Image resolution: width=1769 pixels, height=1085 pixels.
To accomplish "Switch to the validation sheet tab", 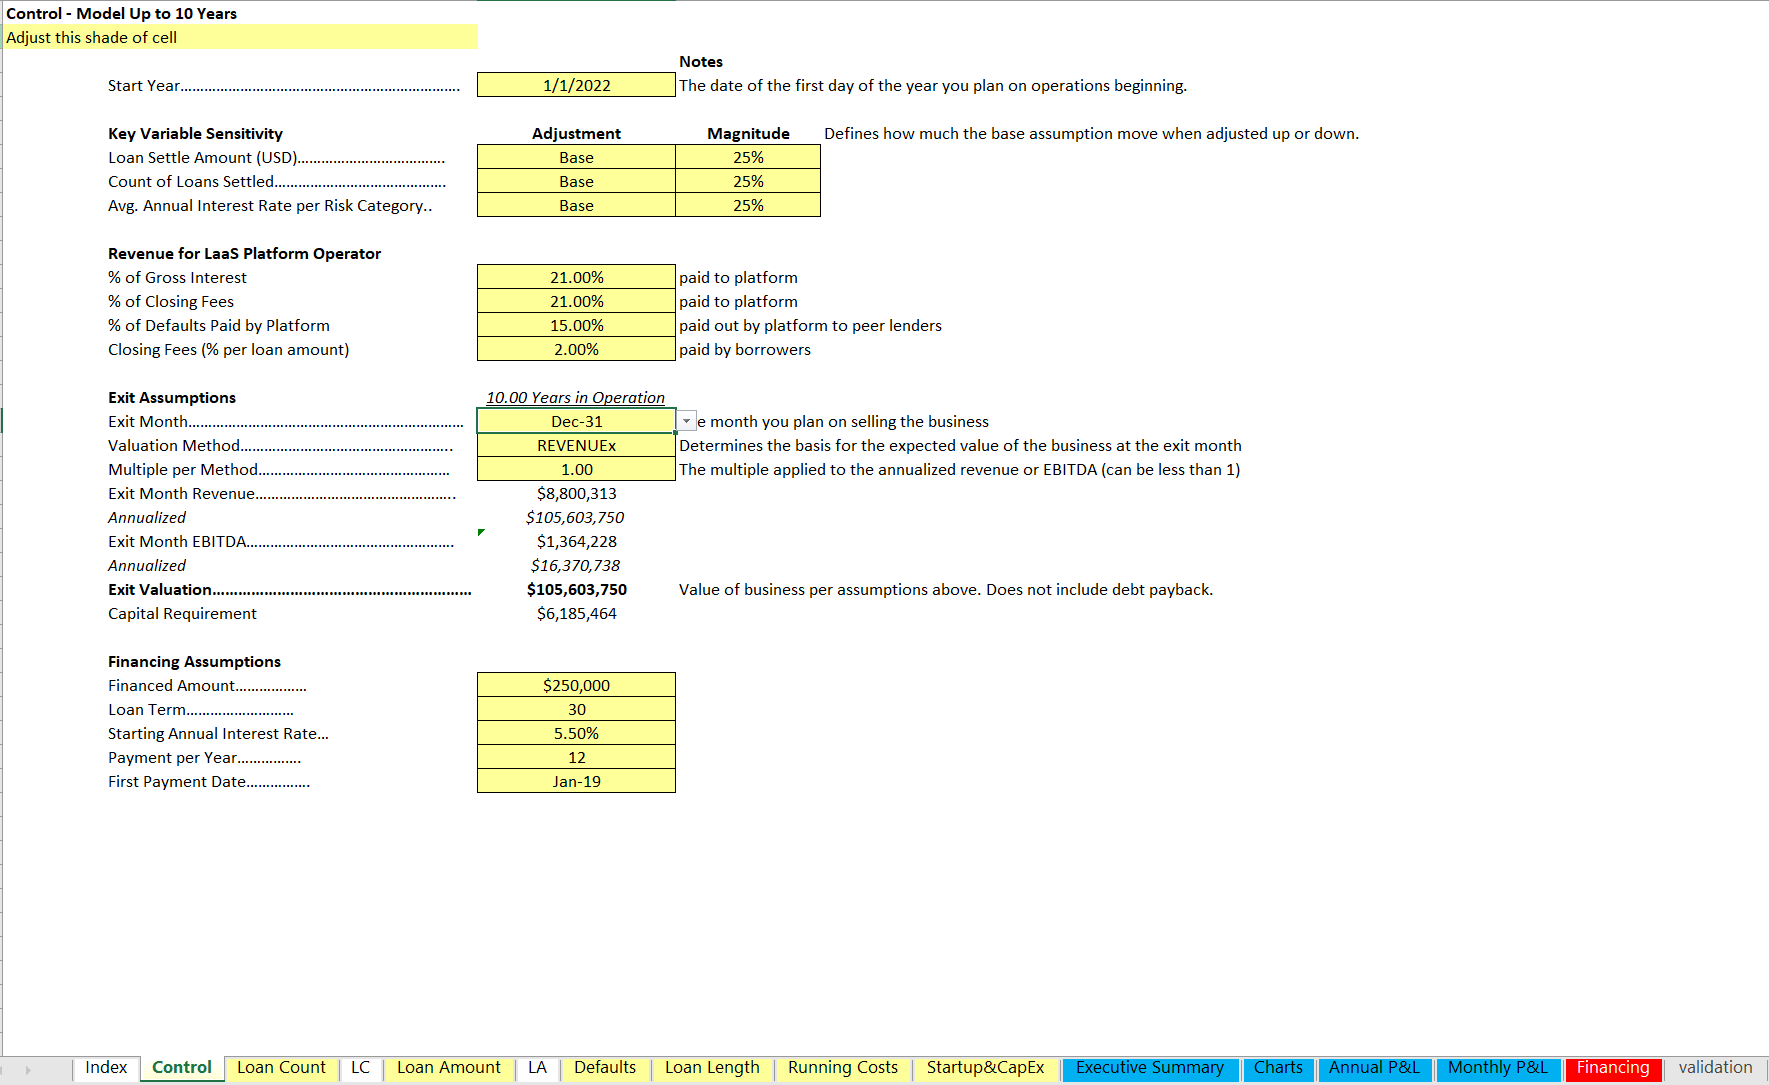I will pyautogui.click(x=1716, y=1068).
